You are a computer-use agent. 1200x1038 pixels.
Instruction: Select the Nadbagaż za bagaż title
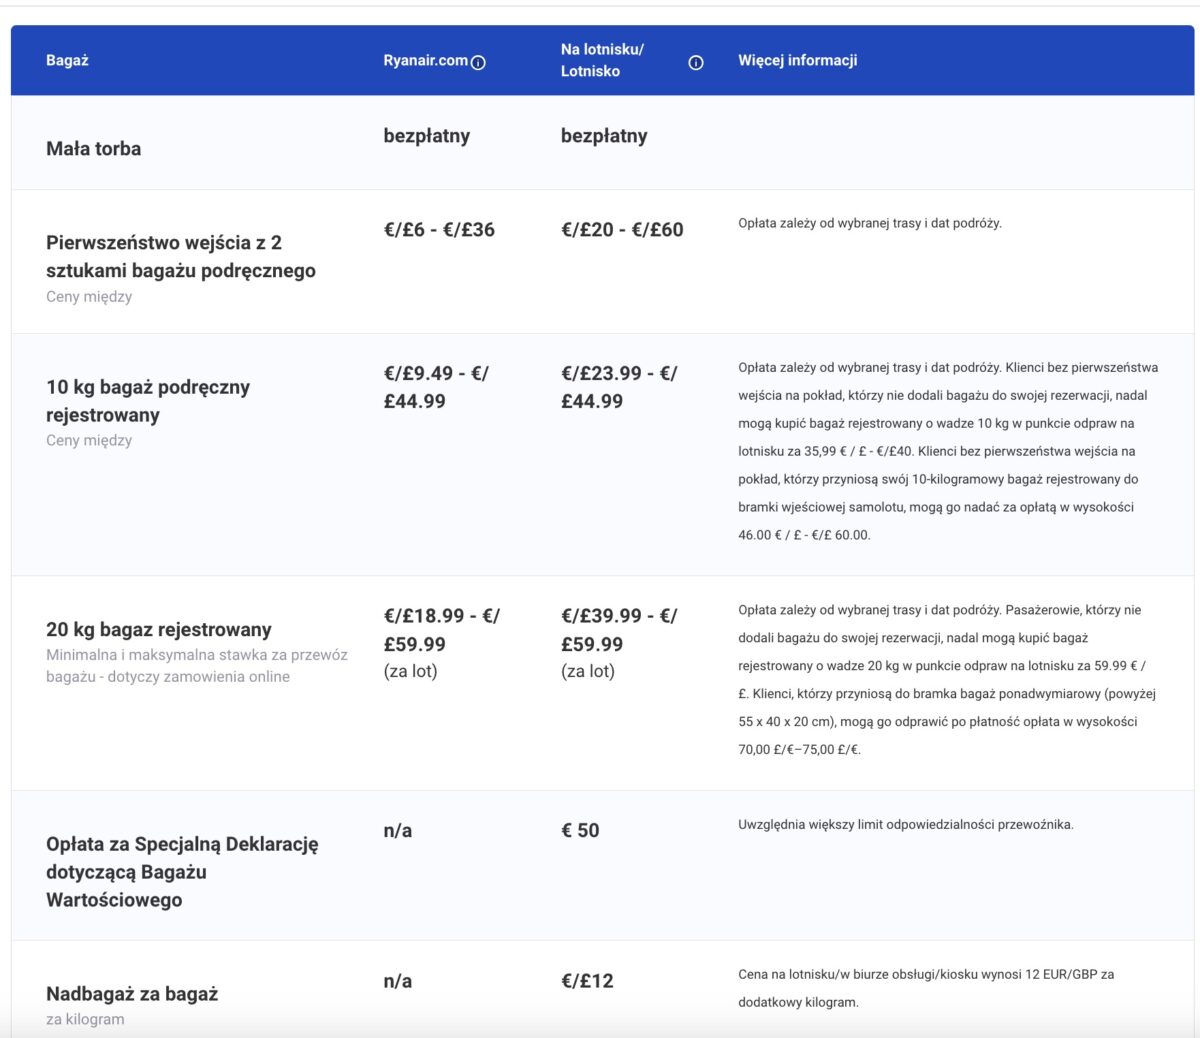click(132, 994)
